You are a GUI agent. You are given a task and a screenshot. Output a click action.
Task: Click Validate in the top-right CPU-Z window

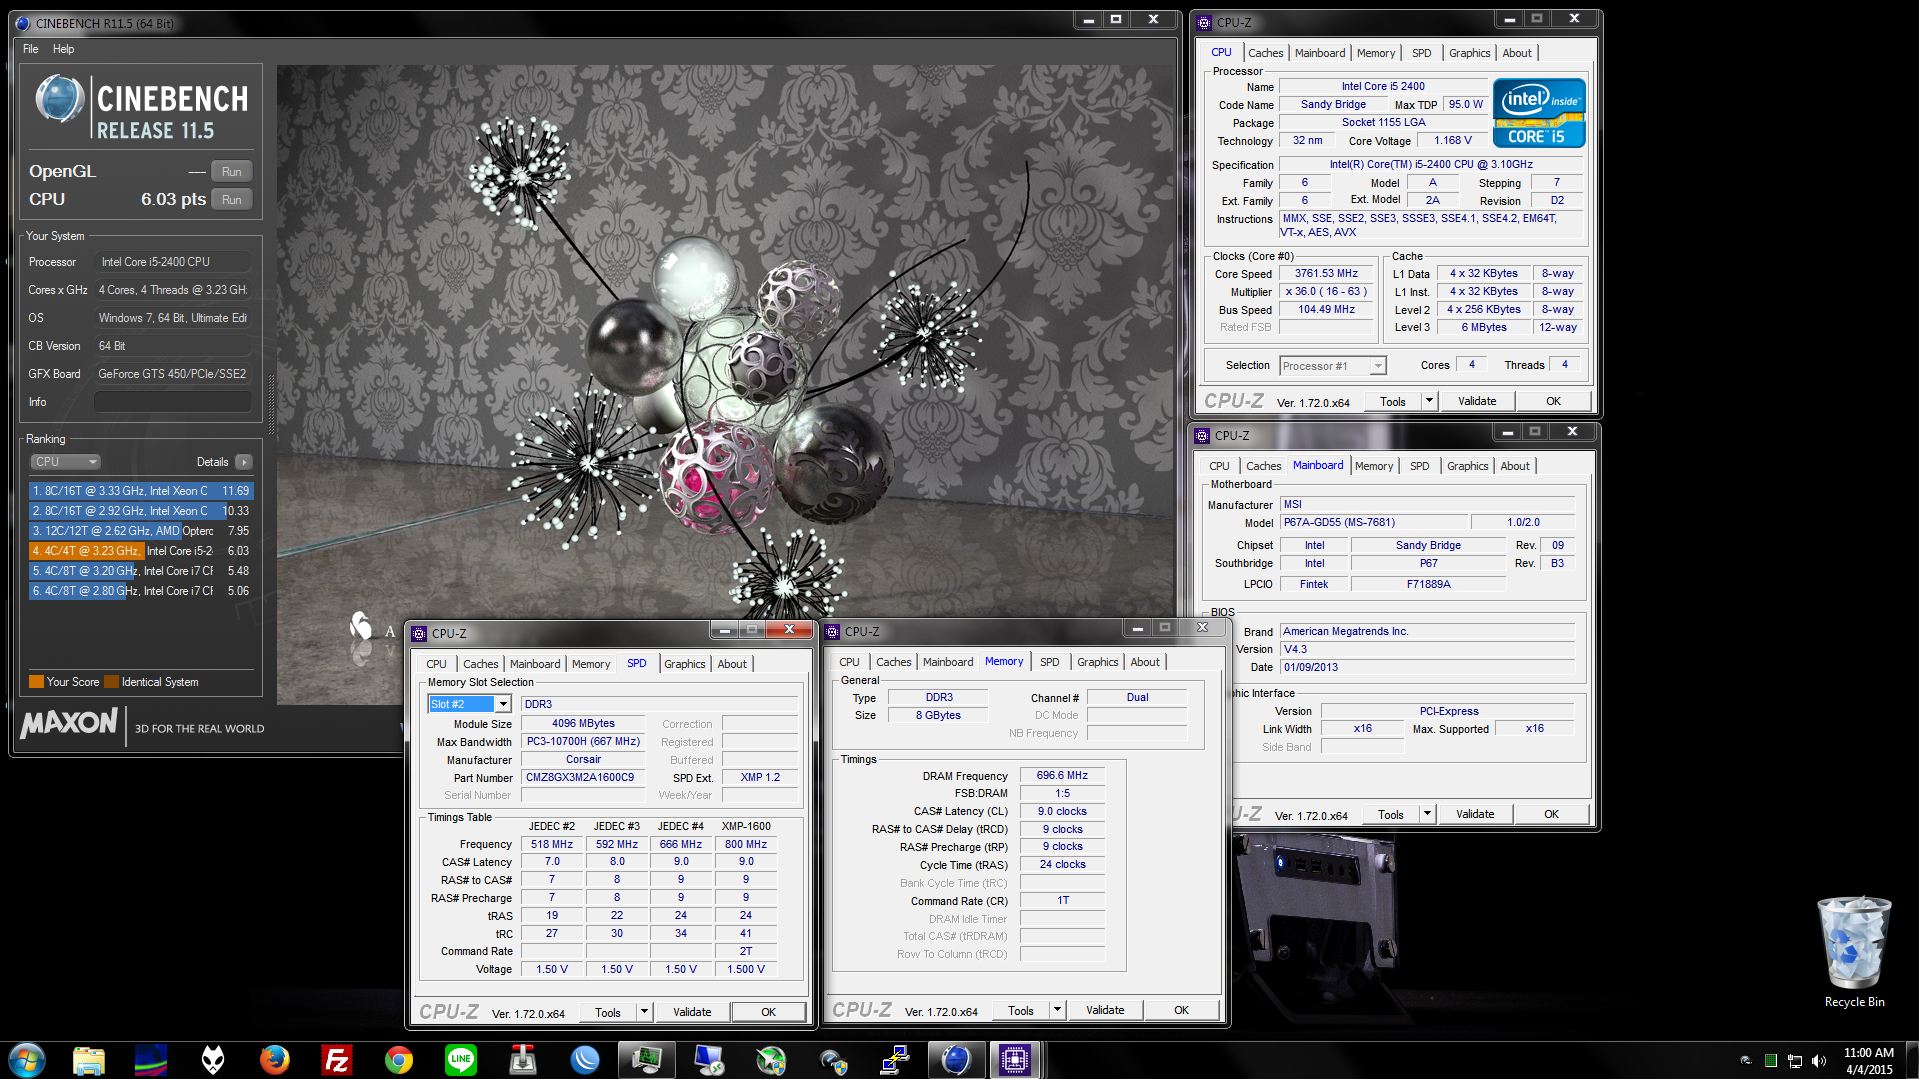click(x=1477, y=401)
